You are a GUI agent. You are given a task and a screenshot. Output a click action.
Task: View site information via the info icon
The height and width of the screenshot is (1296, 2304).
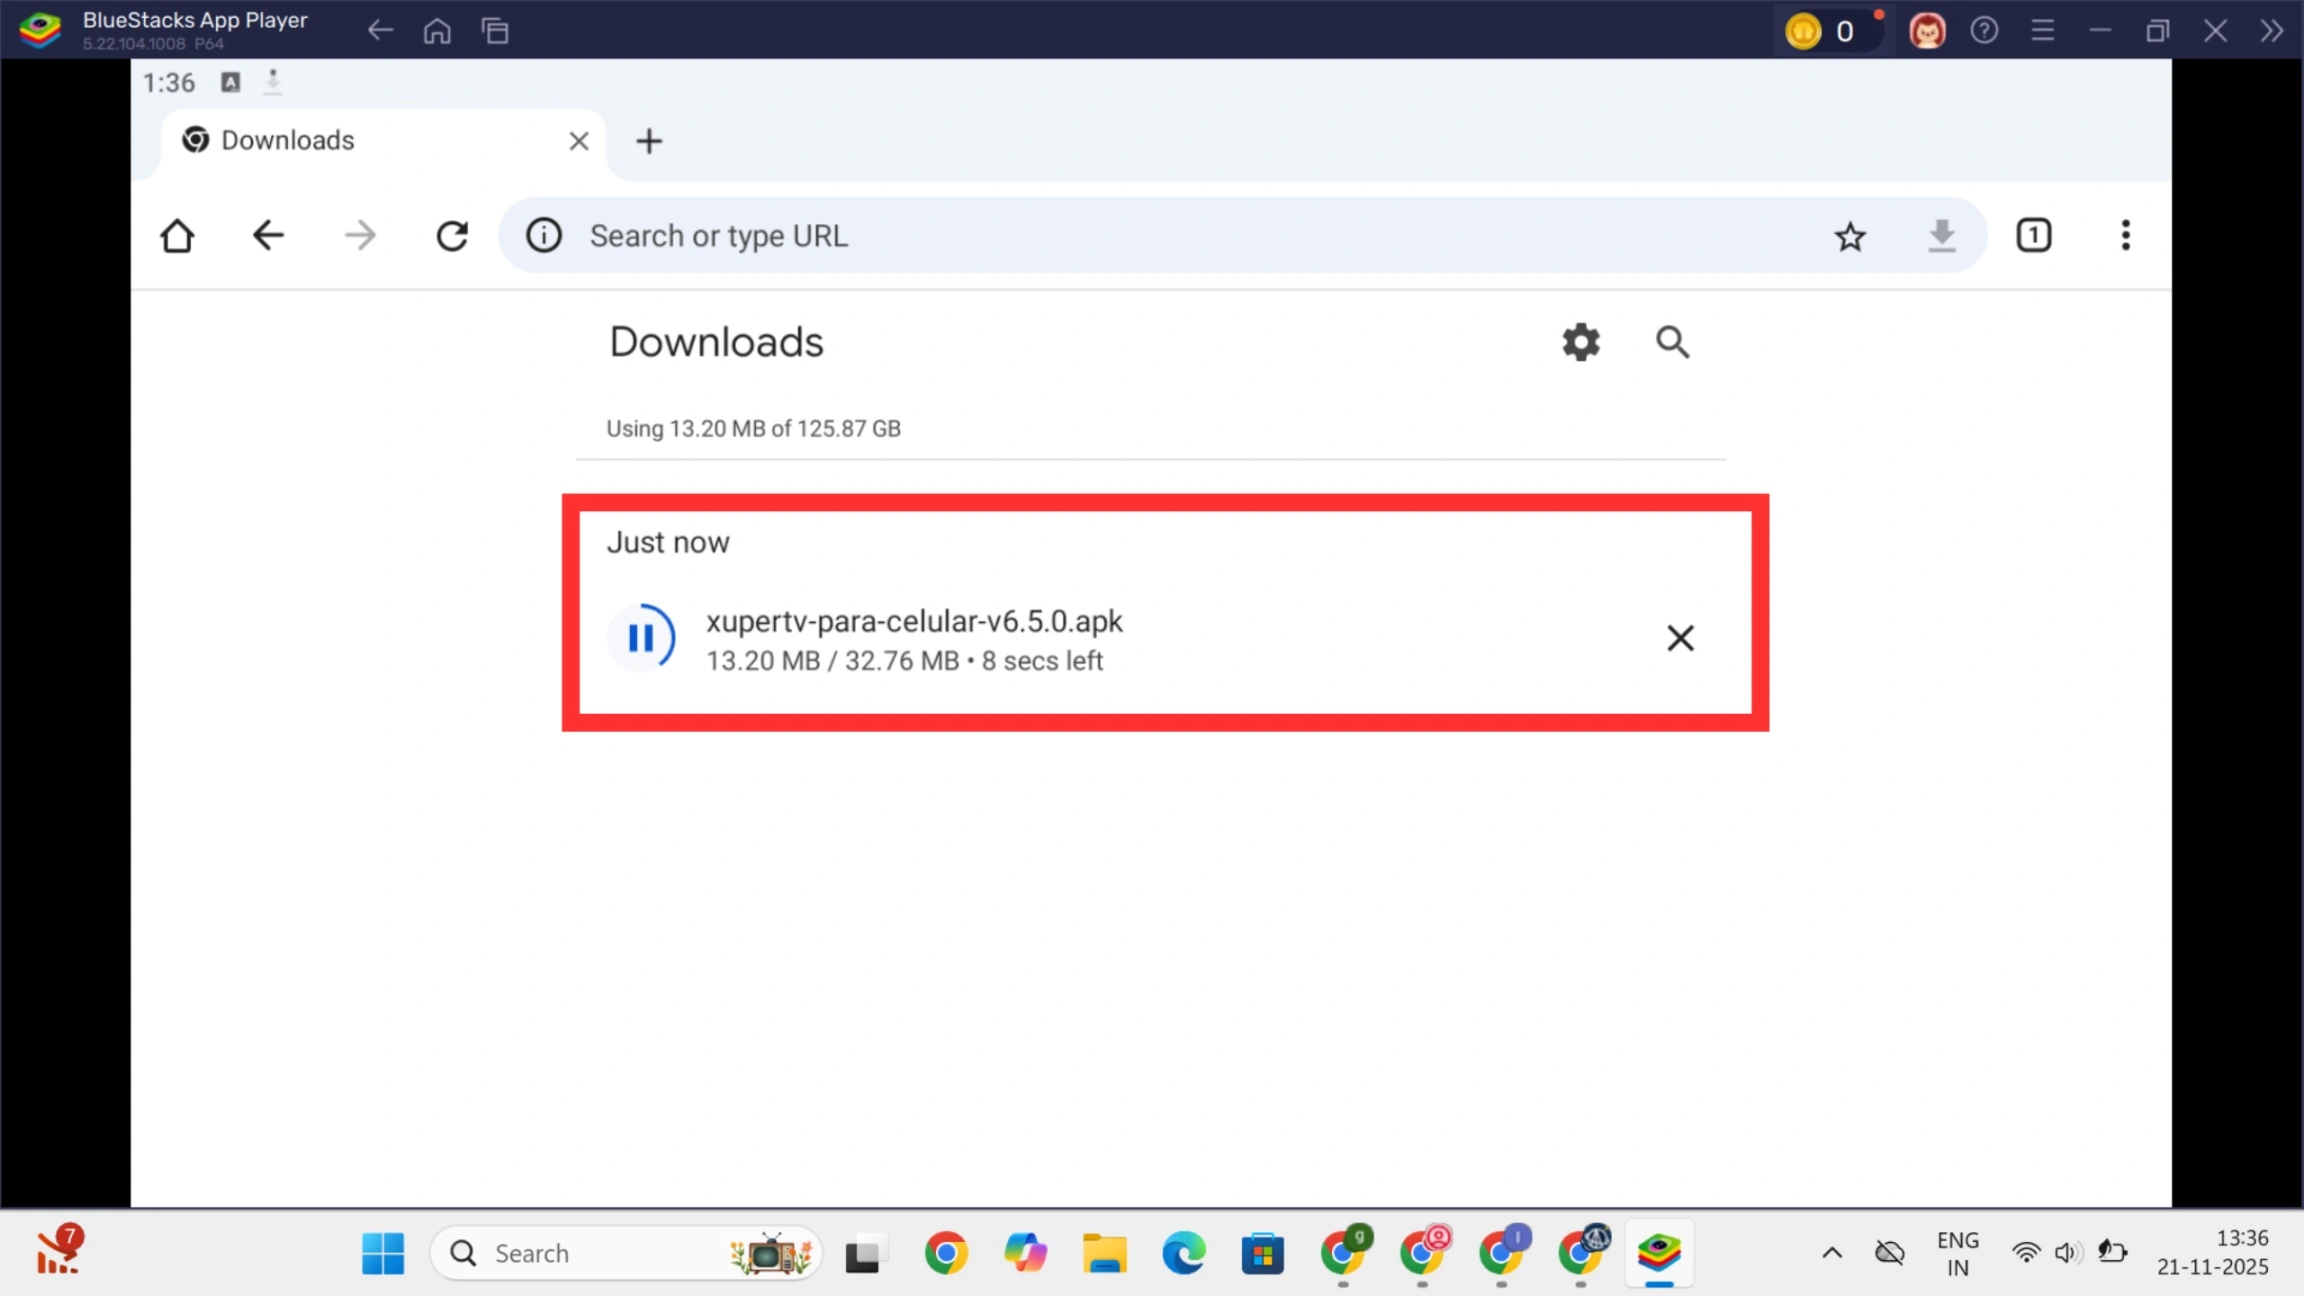click(543, 235)
